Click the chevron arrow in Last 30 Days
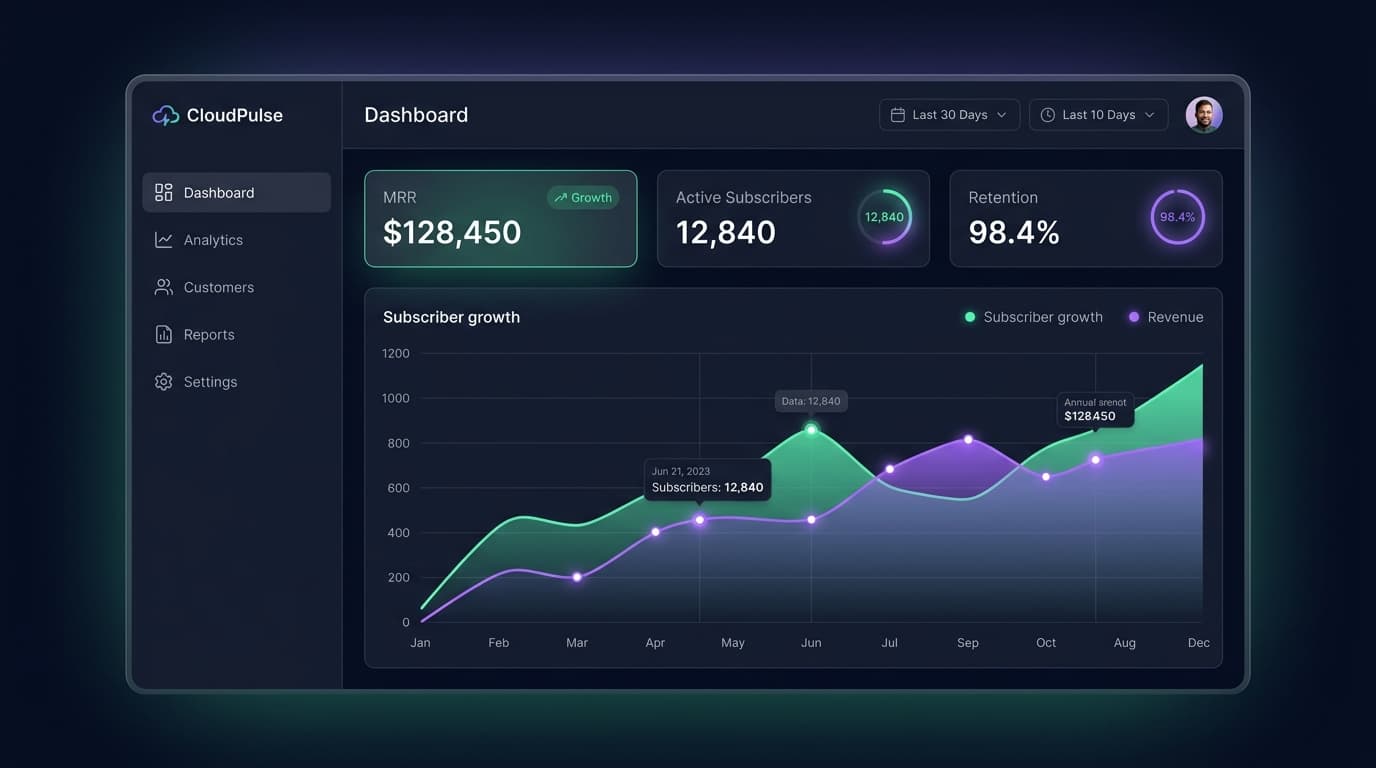The height and width of the screenshot is (768, 1376). (1001, 115)
